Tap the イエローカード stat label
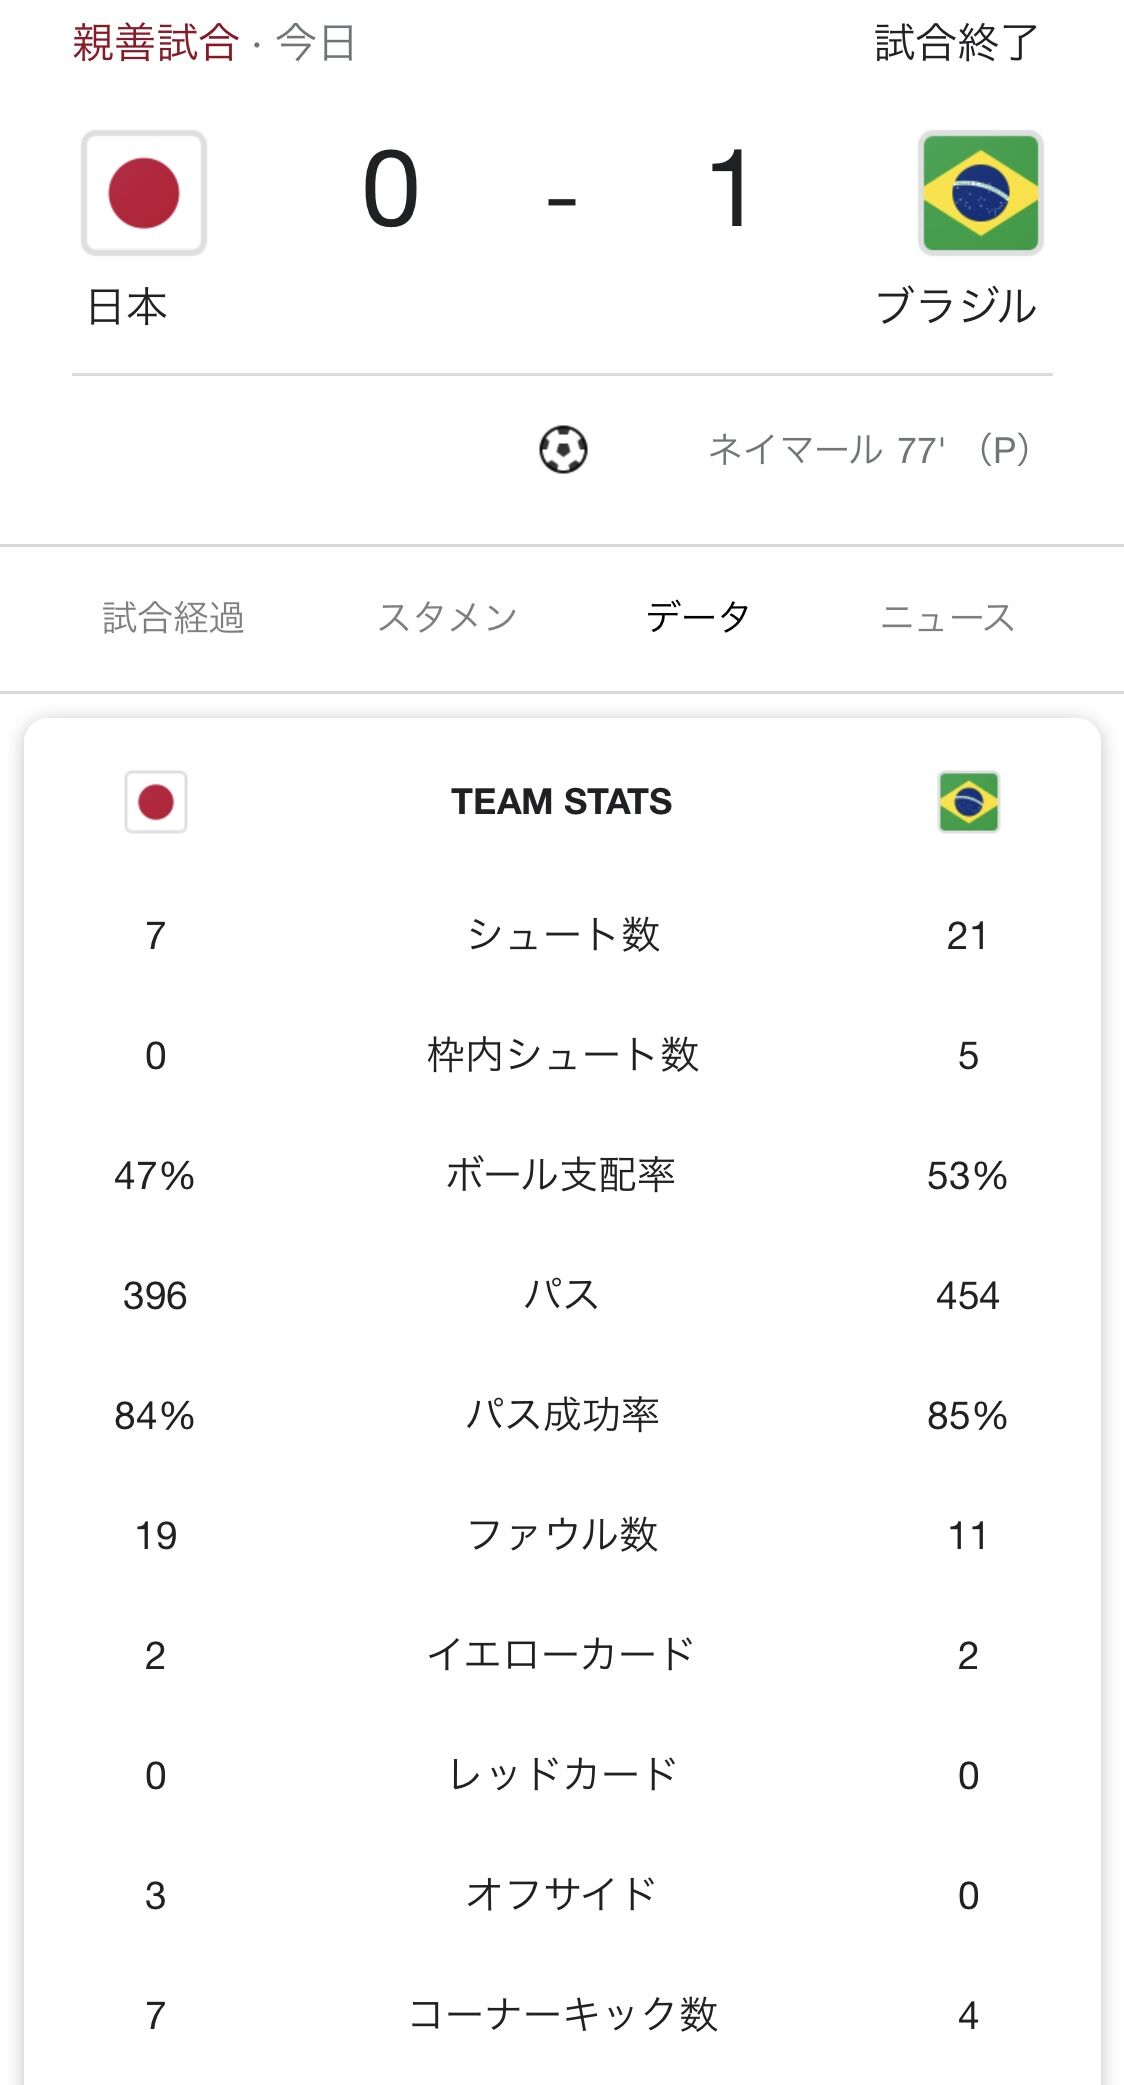 [x=561, y=1655]
